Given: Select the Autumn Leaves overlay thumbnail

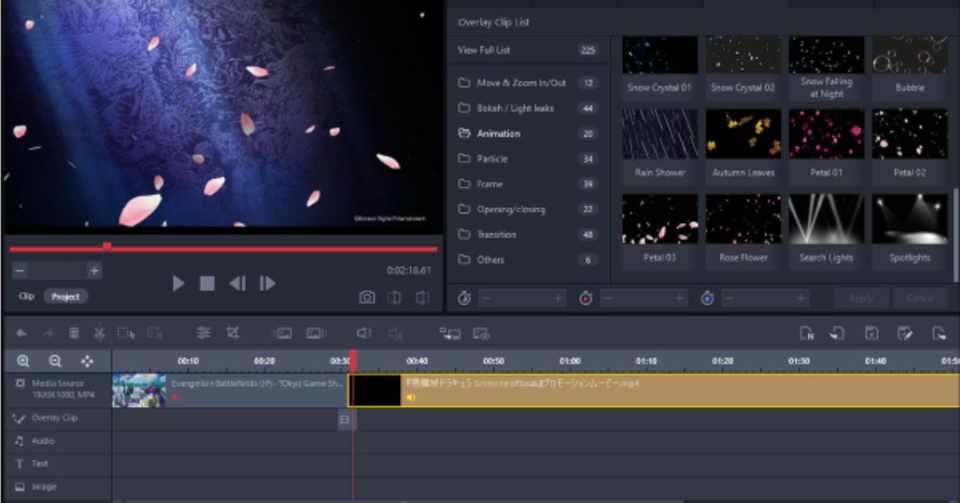Looking at the screenshot, I should click(743, 135).
